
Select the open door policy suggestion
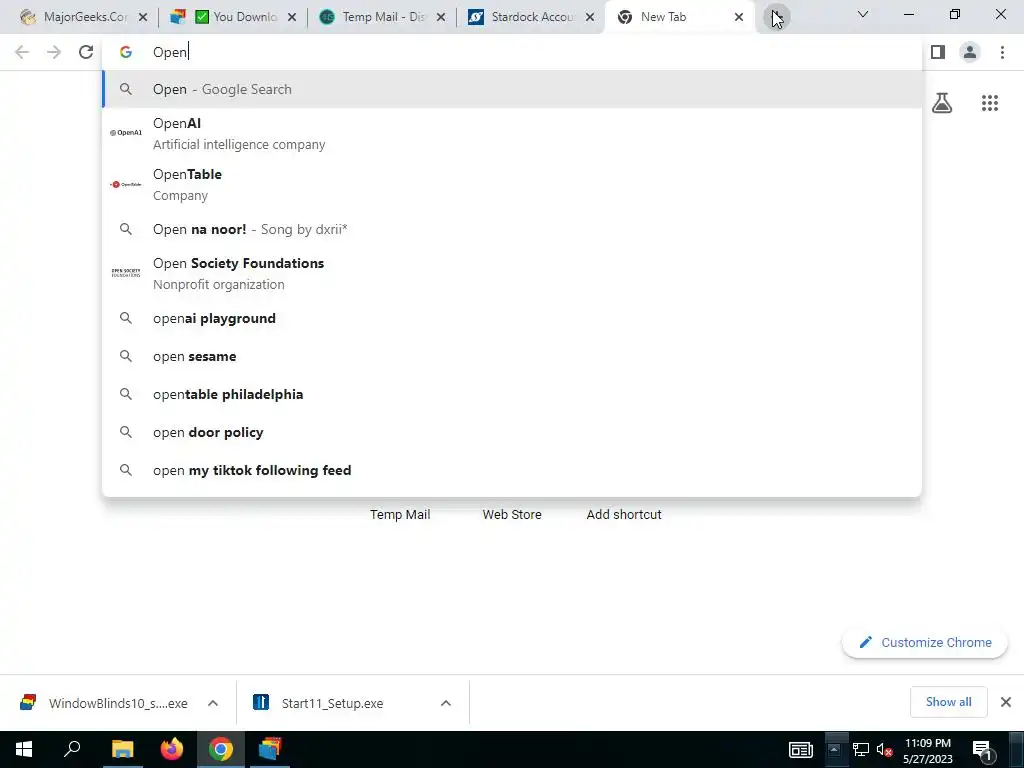tap(512, 432)
